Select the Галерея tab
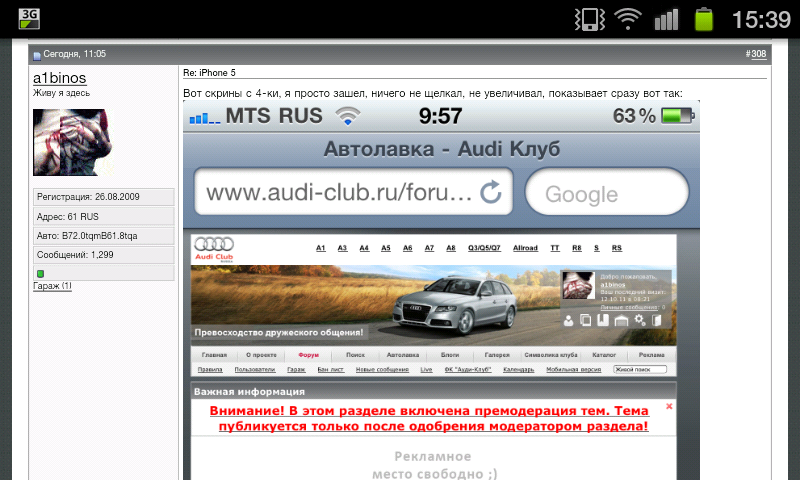 point(497,355)
